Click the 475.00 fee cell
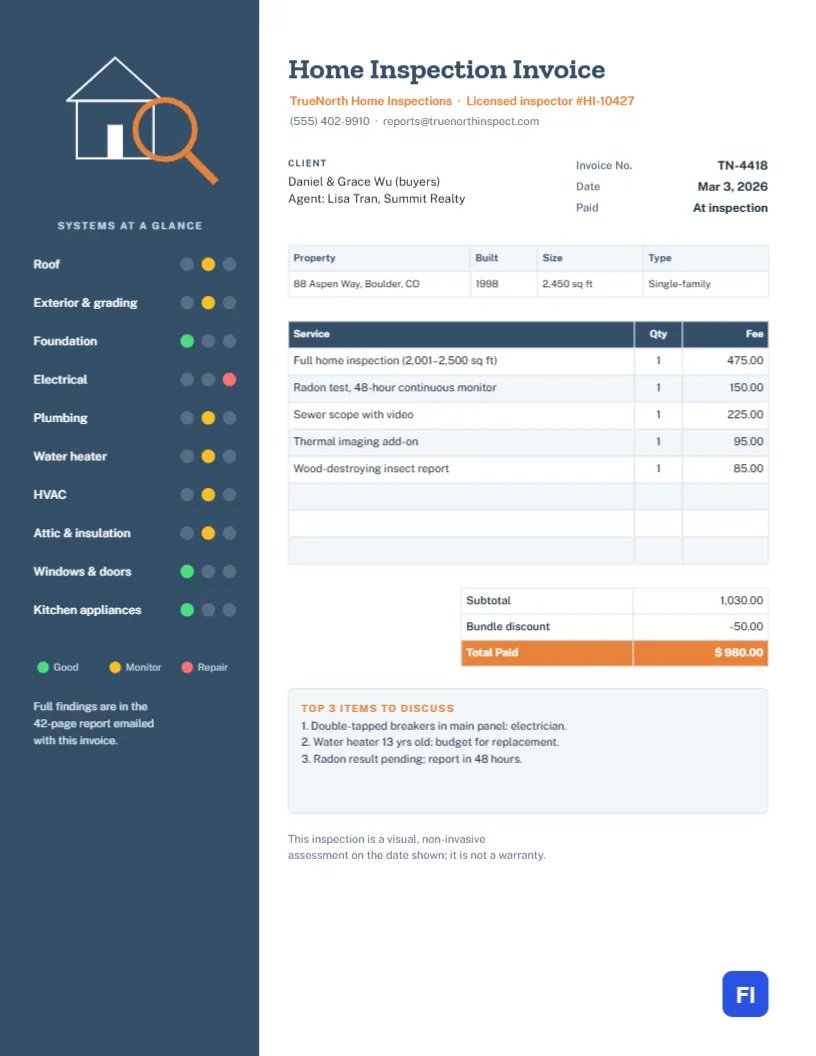816x1056 pixels. pyautogui.click(x=725, y=361)
